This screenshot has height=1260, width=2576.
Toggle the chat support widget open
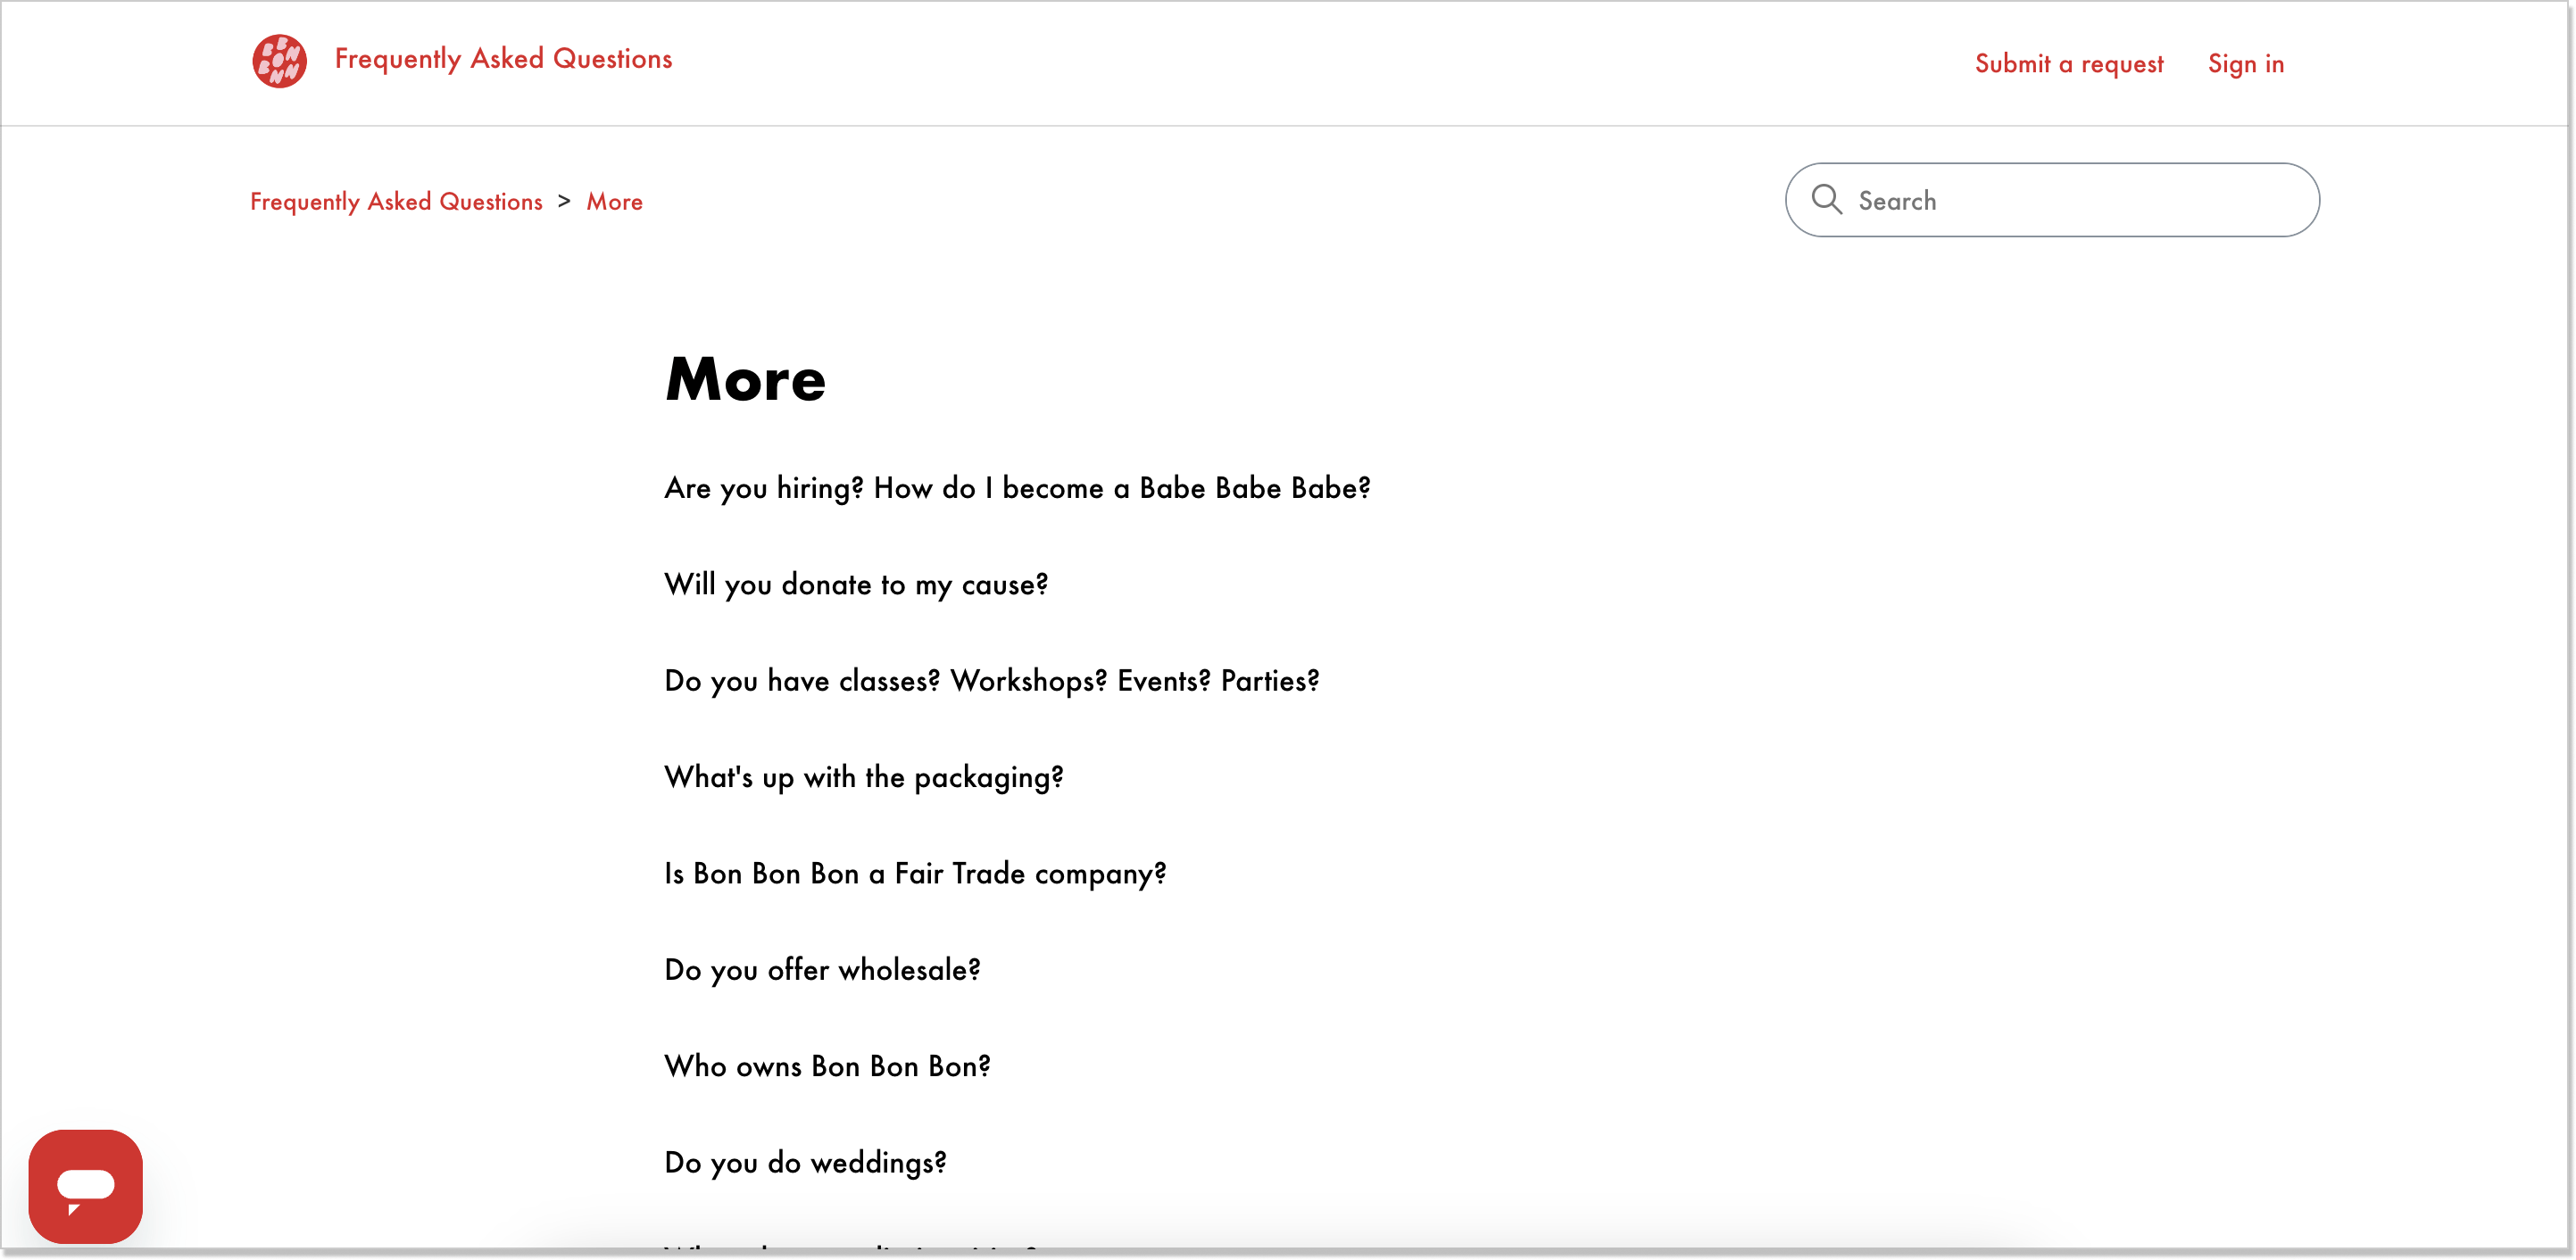[x=84, y=1188]
